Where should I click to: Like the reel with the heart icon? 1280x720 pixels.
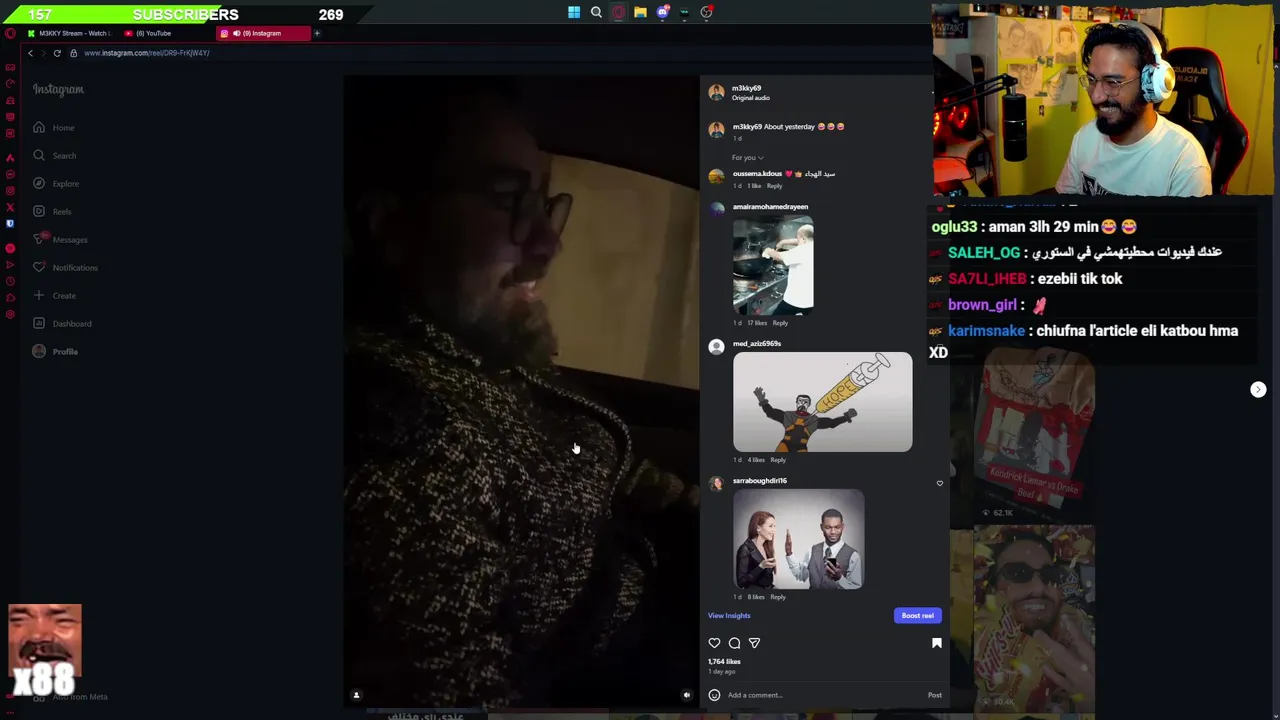coord(714,643)
